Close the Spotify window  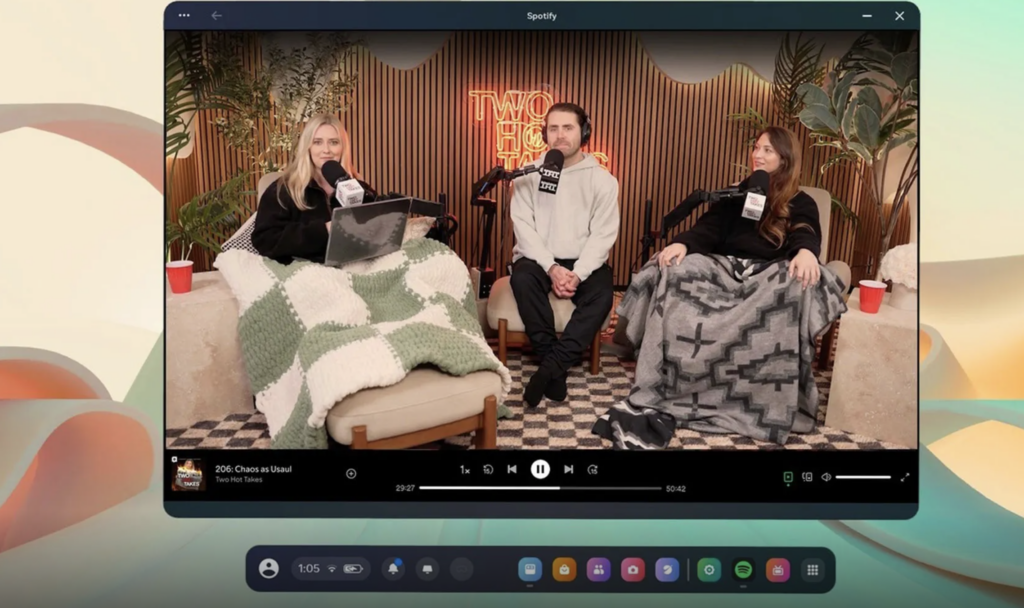899,16
